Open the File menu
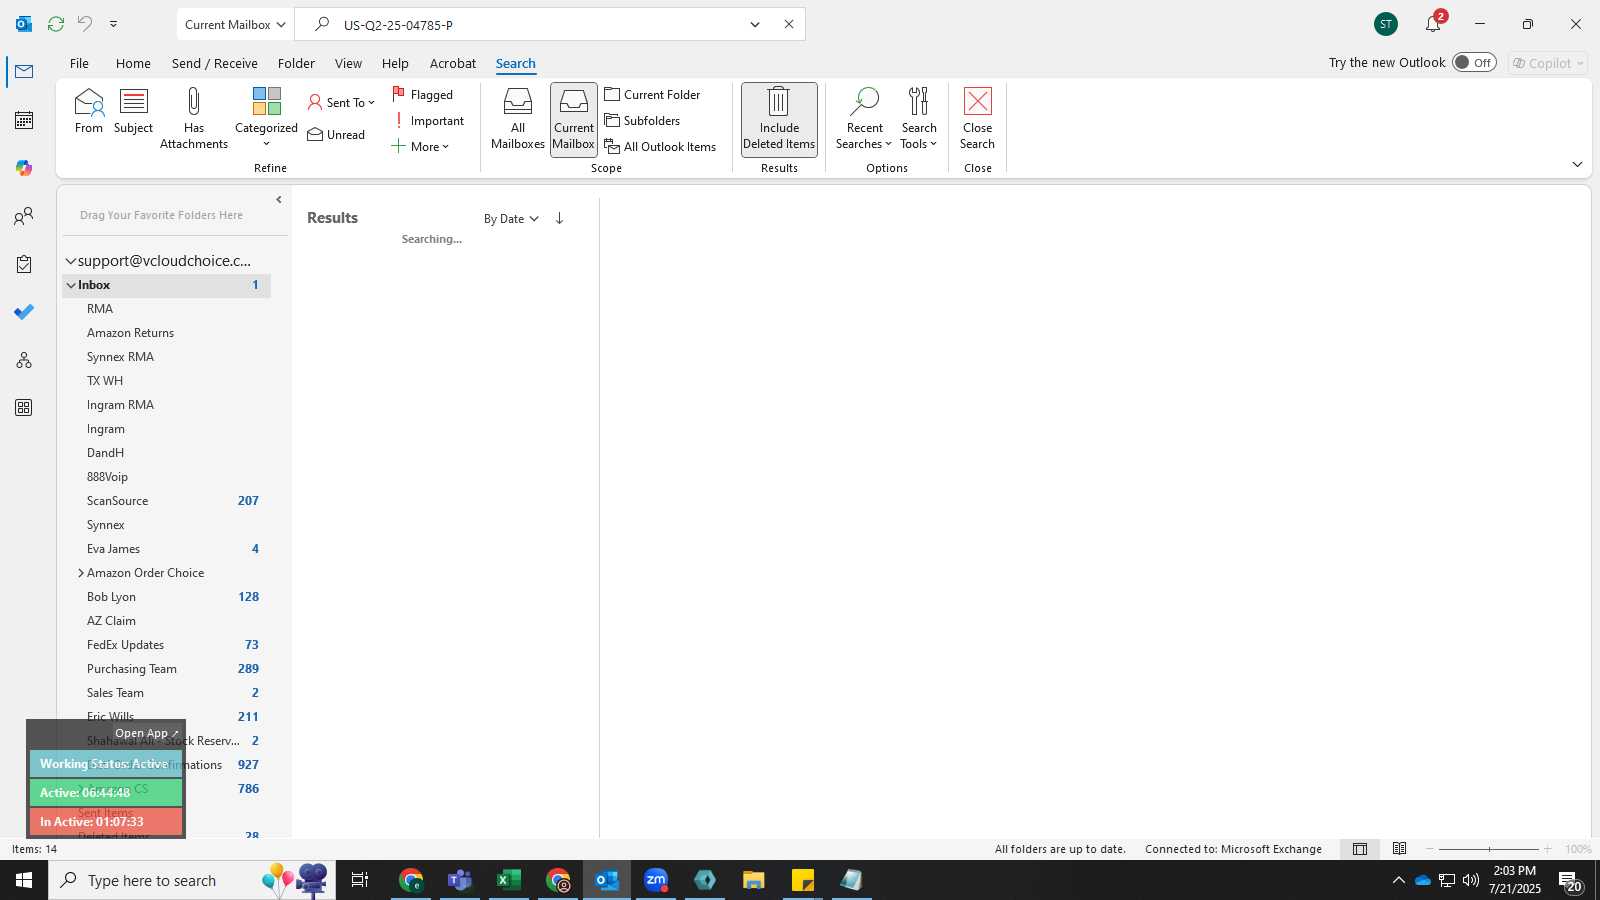 tap(79, 63)
